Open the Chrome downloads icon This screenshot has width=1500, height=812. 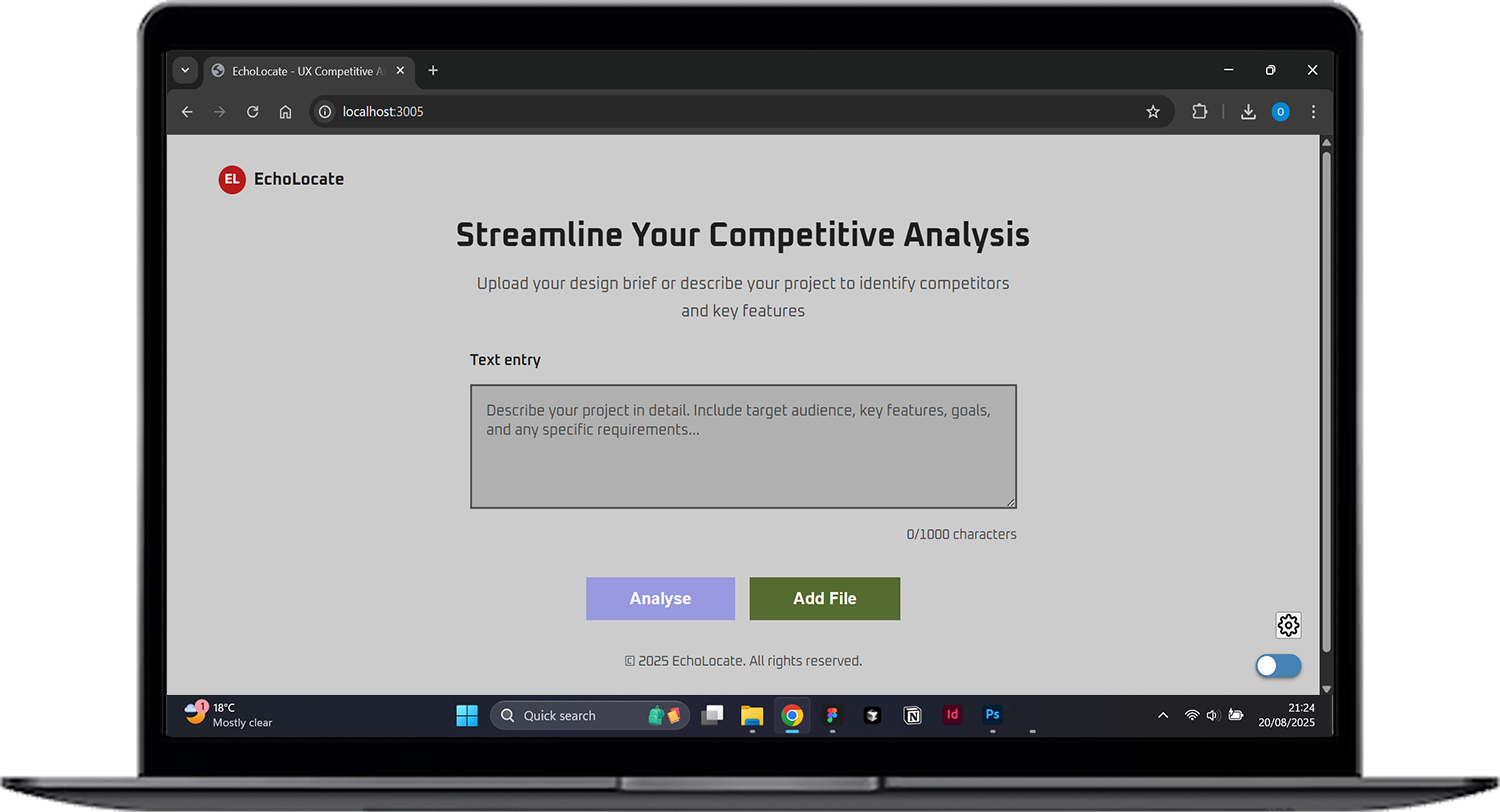tap(1248, 112)
